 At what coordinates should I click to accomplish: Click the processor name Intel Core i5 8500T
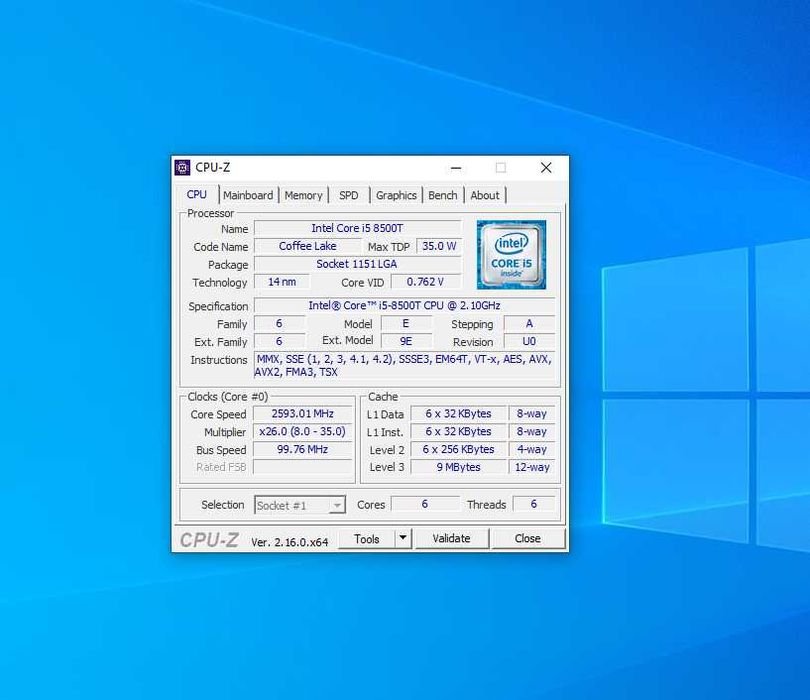tap(357, 228)
